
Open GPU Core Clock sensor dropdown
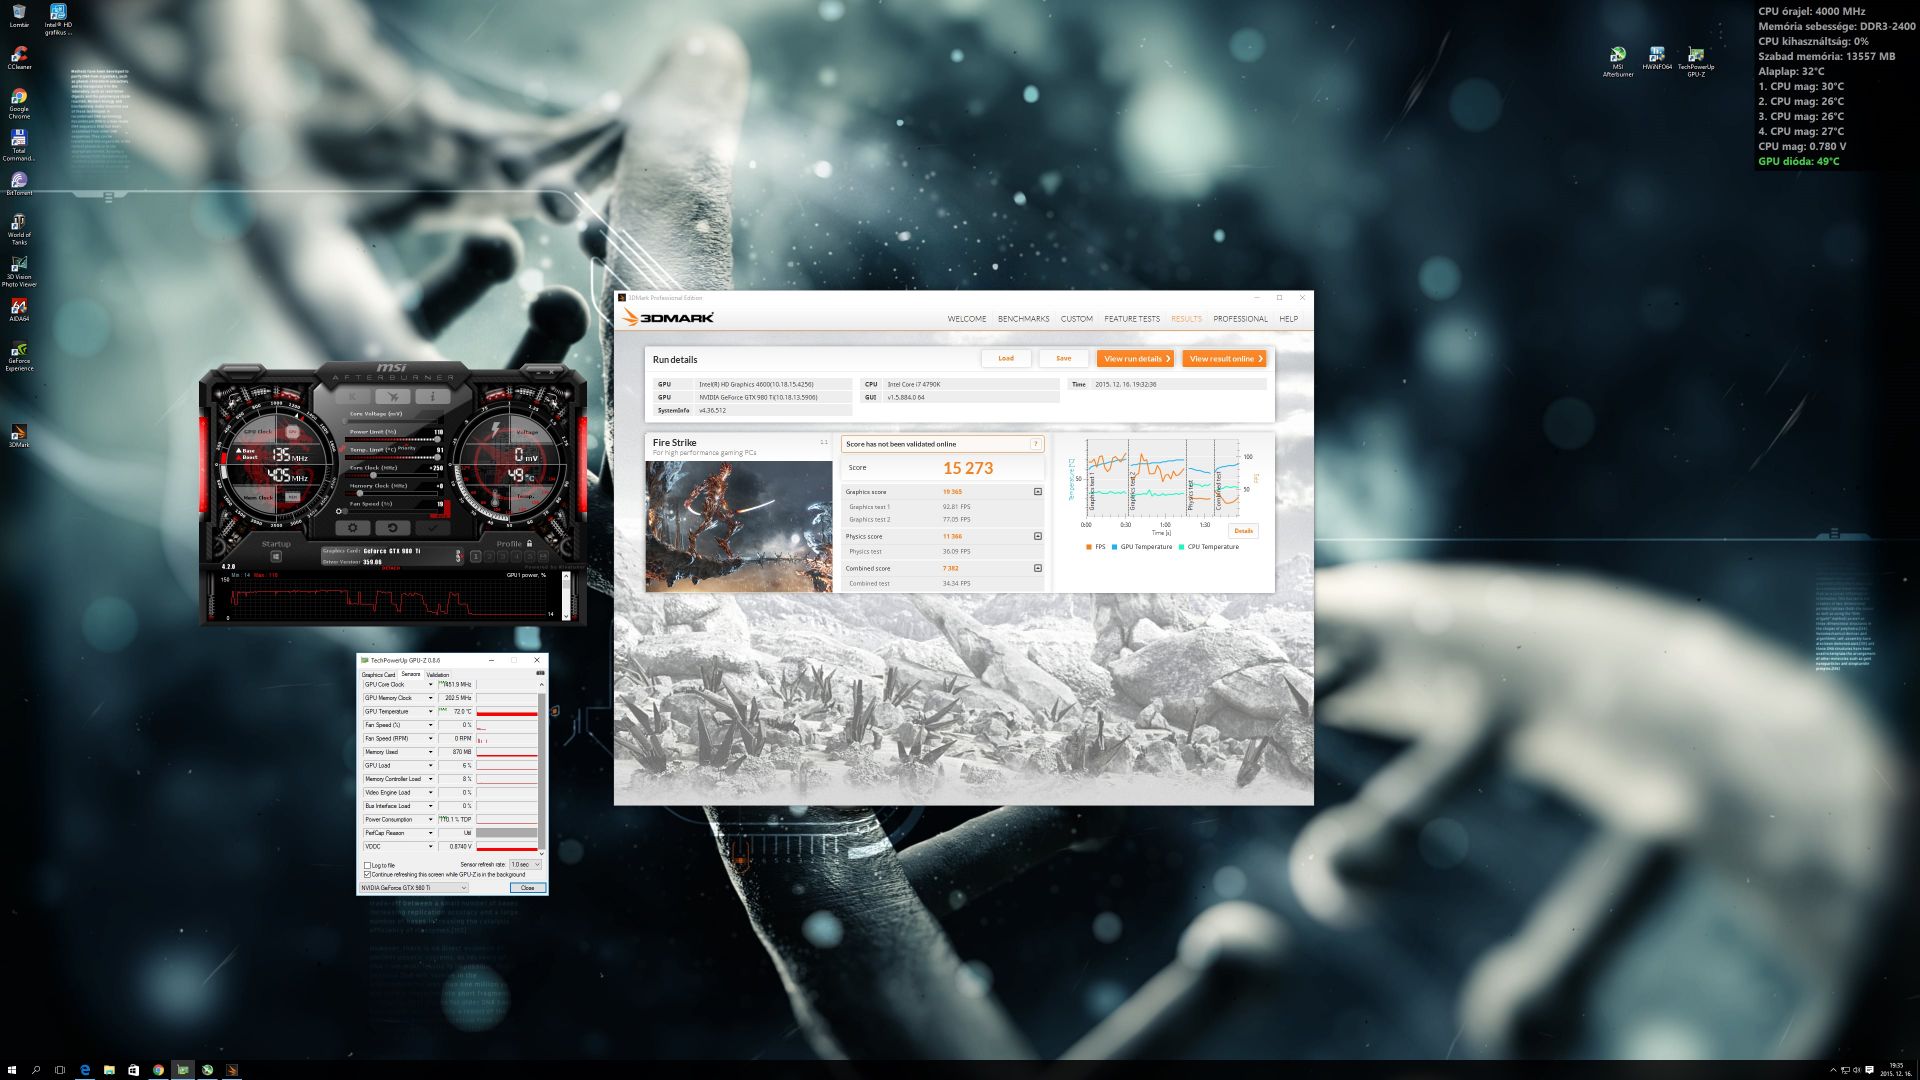point(431,684)
